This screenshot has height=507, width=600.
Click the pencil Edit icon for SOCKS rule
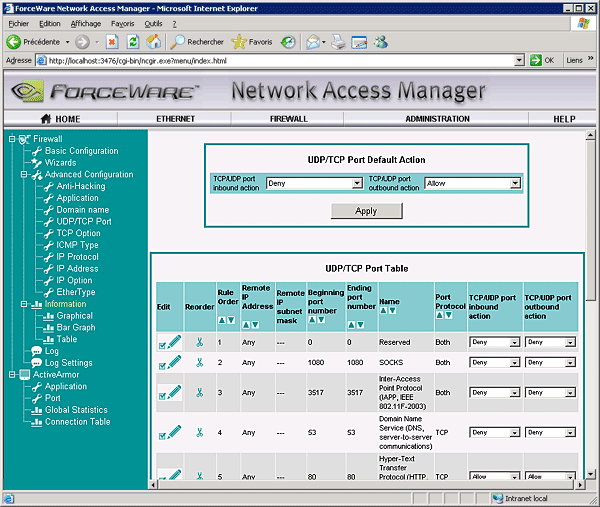tap(174, 362)
